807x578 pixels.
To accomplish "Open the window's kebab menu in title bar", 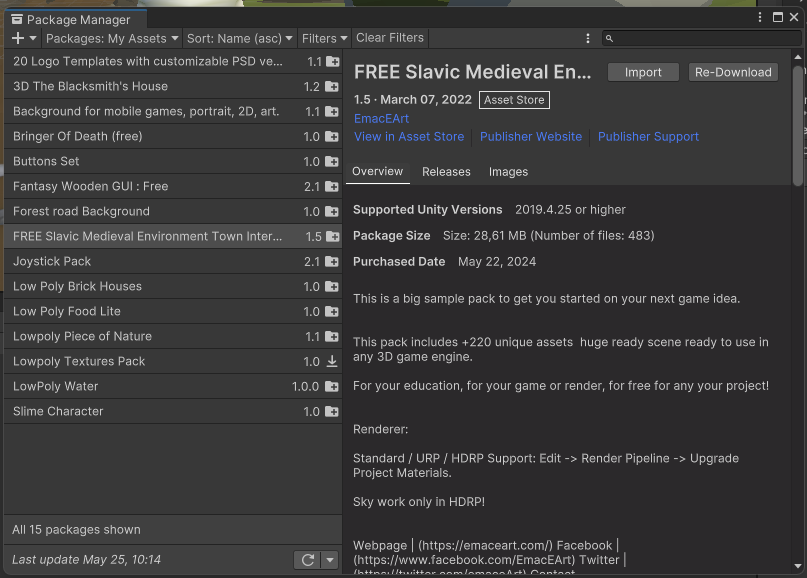I will tap(760, 17).
